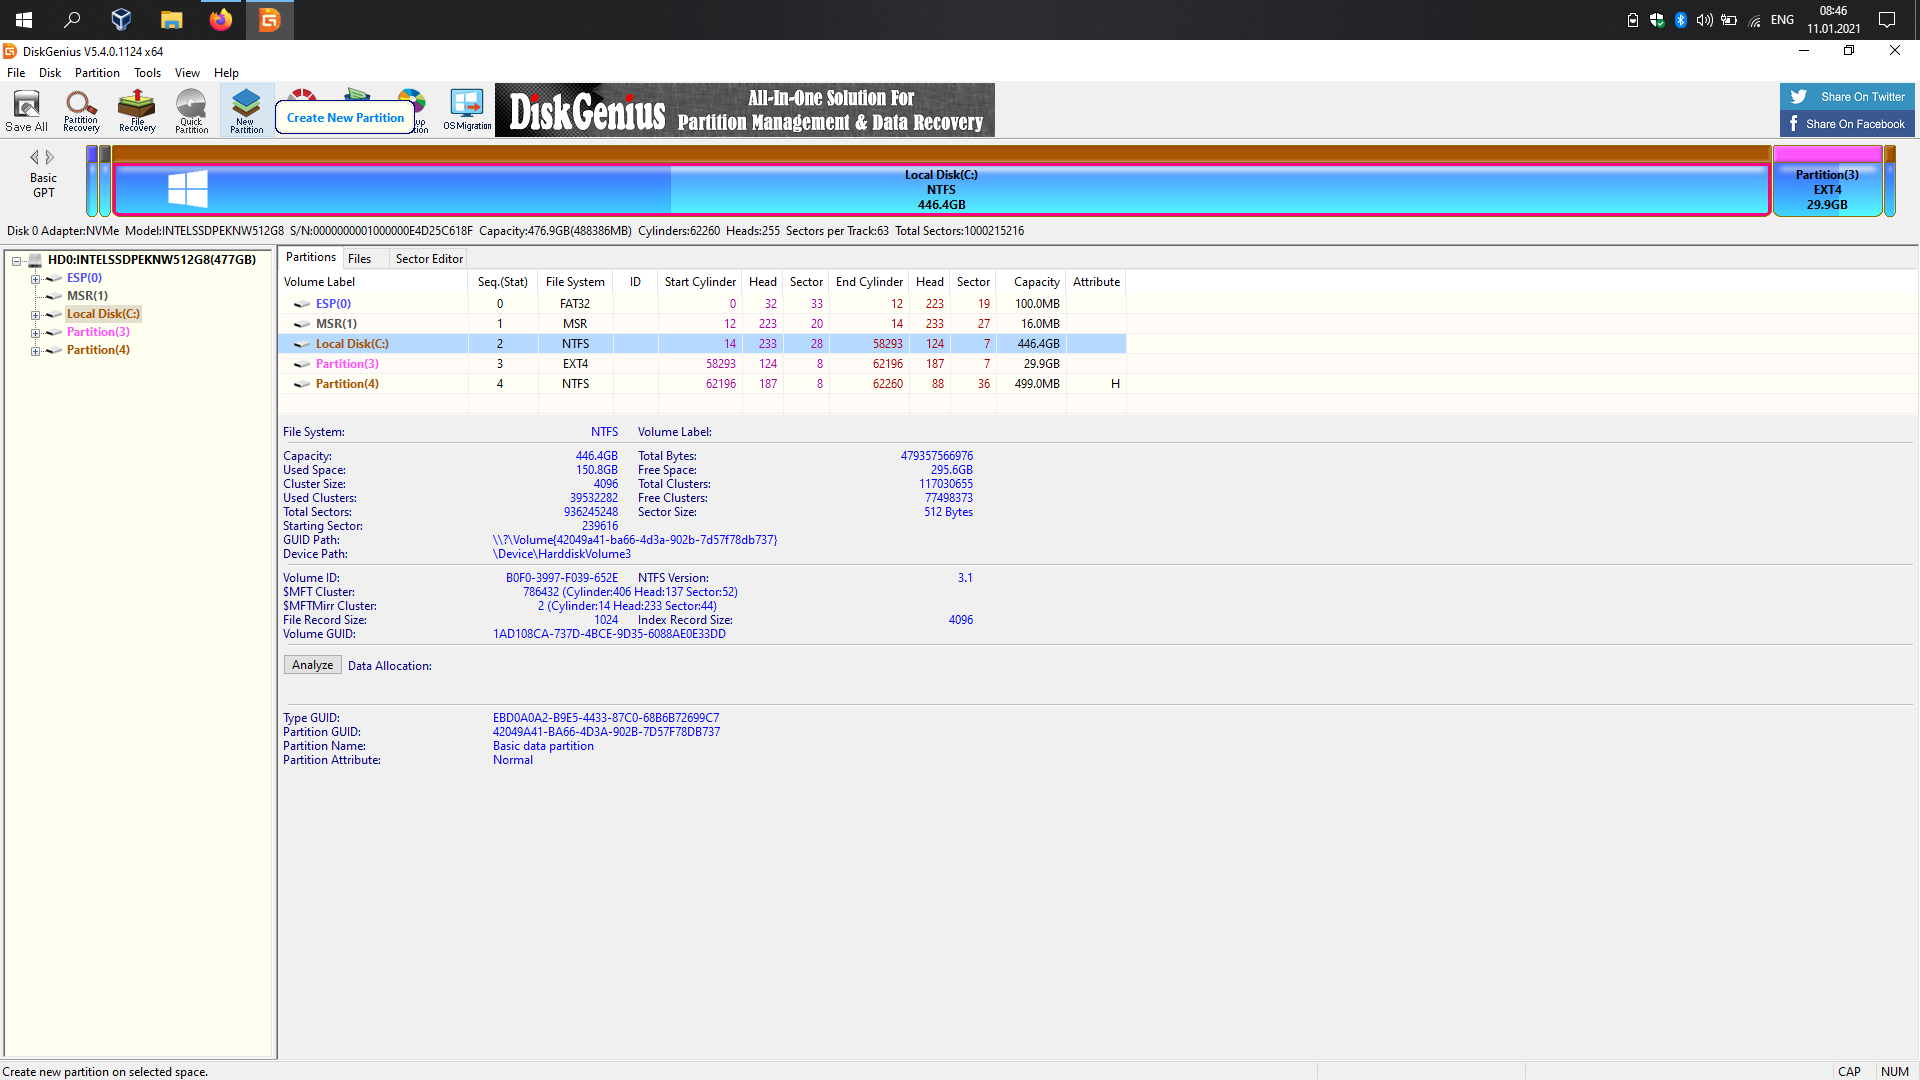Viewport: 1920px width, 1080px height.
Task: Select Partition(4) in the disk tree
Action: point(98,350)
